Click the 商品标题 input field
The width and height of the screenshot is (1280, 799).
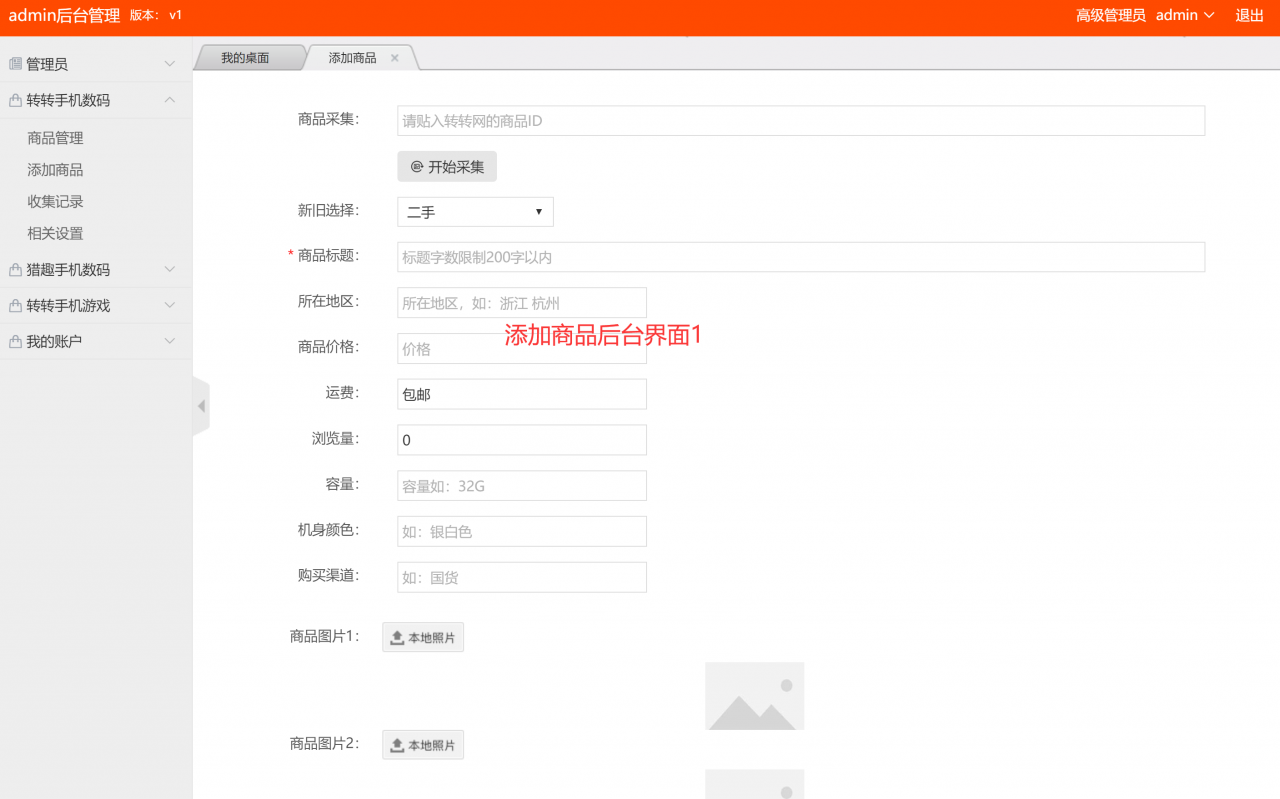(800, 257)
